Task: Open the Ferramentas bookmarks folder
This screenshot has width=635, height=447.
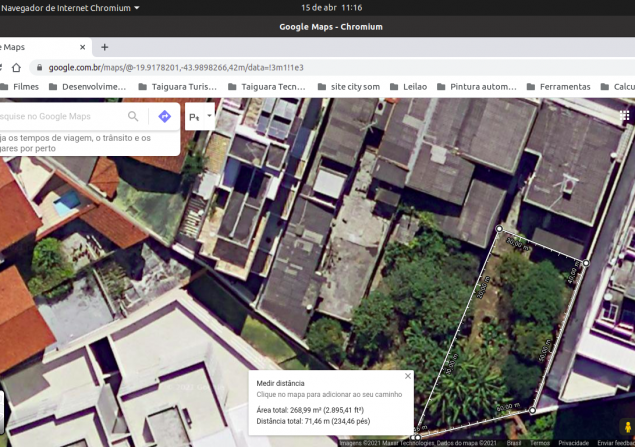Action: coord(558,87)
